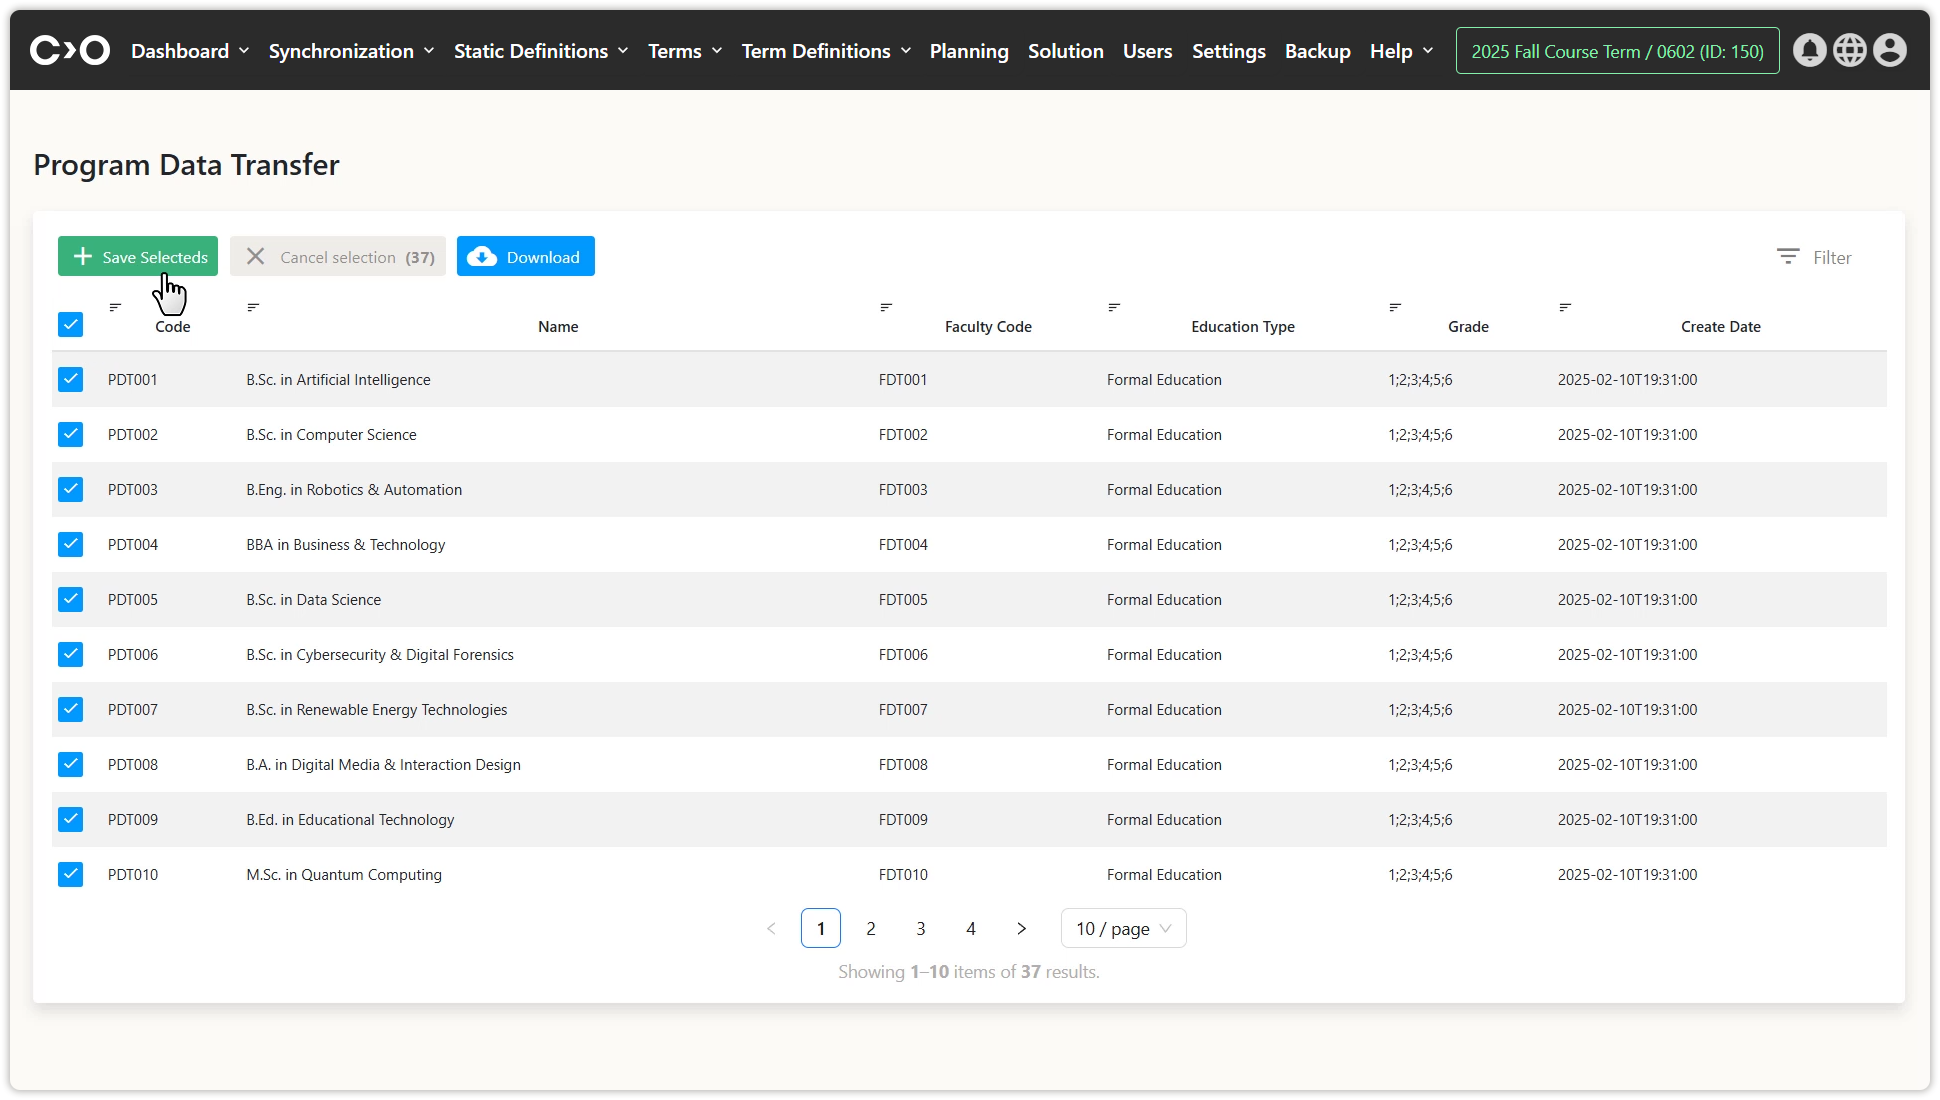The height and width of the screenshot is (1100, 1940).
Task: Untick the M.Sc. in Quantum Computing row
Action: tap(70, 874)
